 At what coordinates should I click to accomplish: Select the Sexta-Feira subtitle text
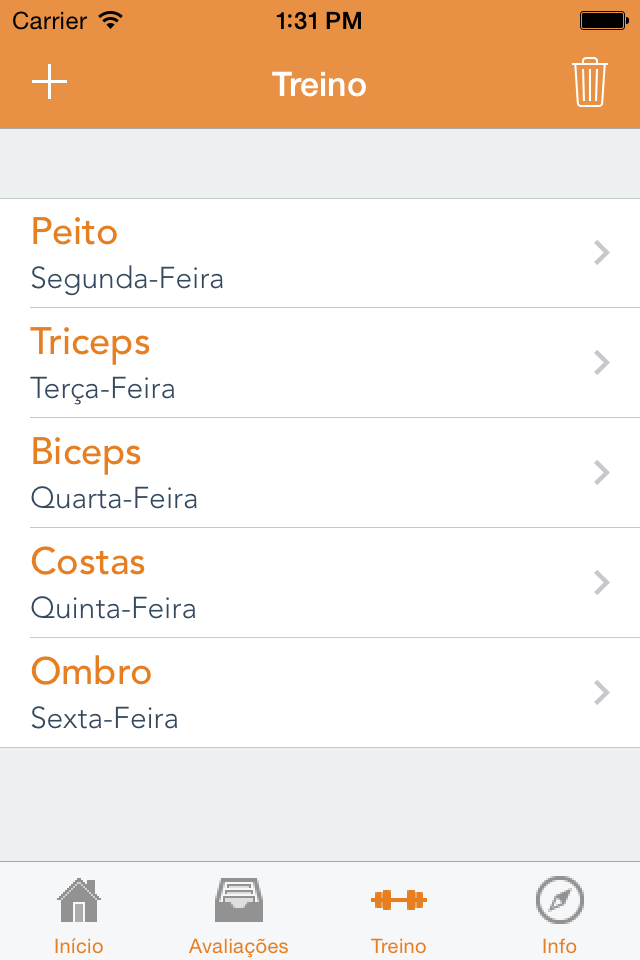click(x=105, y=718)
